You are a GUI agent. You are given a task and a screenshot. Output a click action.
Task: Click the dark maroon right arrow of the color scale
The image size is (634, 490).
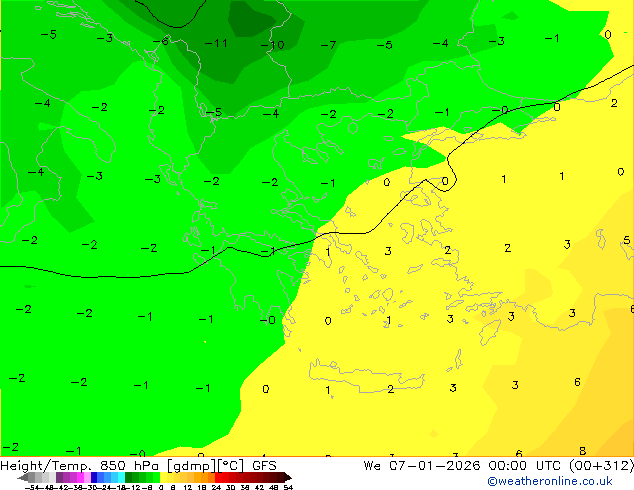pyautogui.click(x=287, y=477)
